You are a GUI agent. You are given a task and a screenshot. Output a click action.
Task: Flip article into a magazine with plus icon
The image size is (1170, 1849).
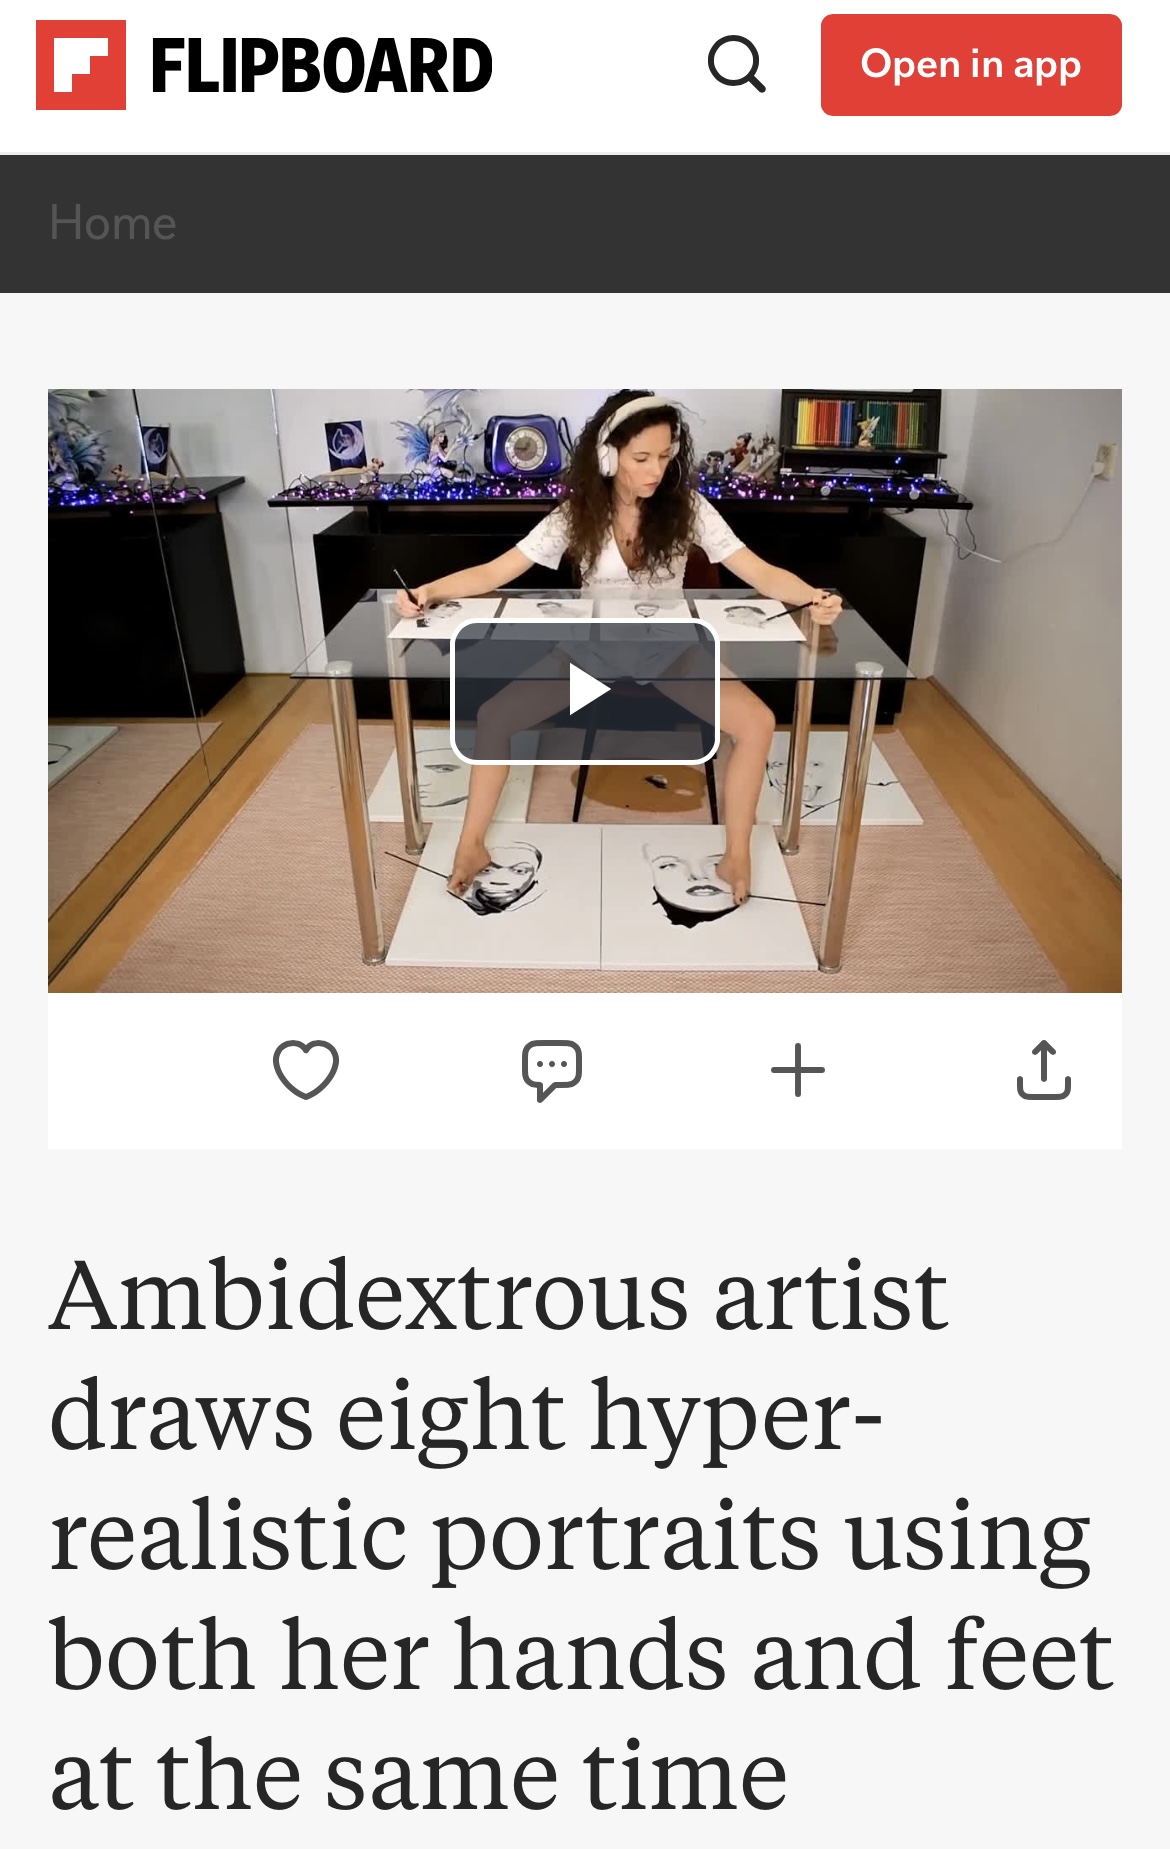pos(798,1071)
